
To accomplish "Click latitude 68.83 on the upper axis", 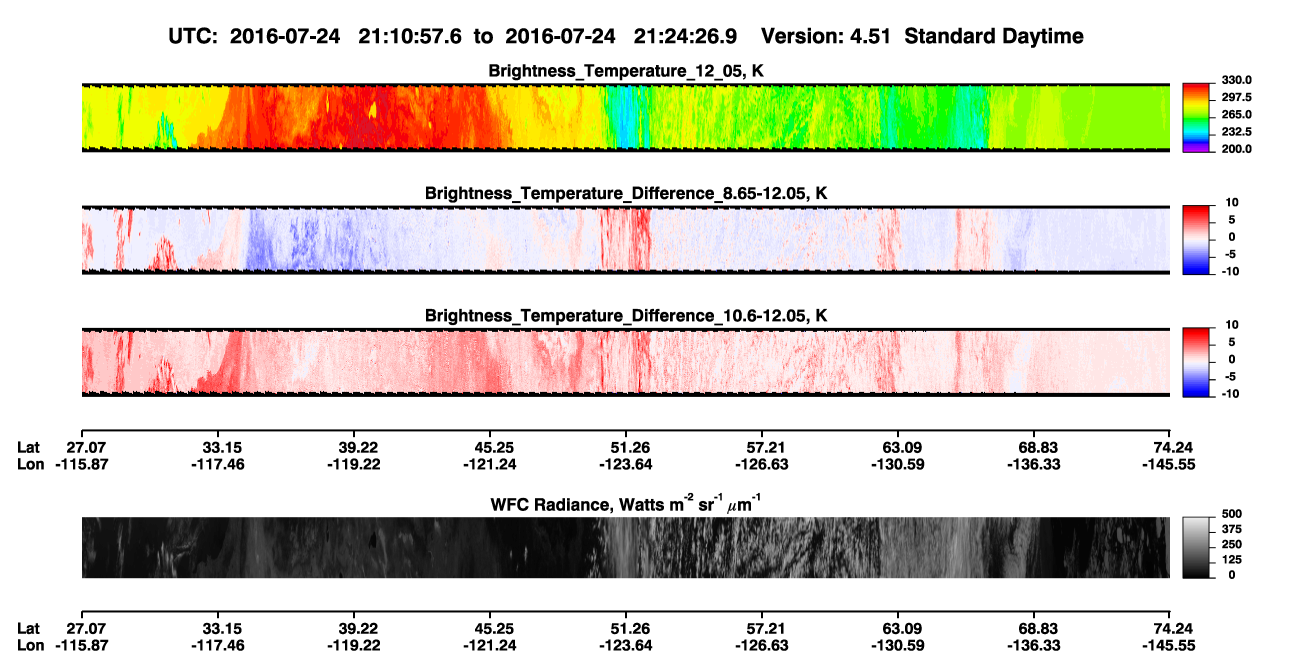I will (1033, 447).
